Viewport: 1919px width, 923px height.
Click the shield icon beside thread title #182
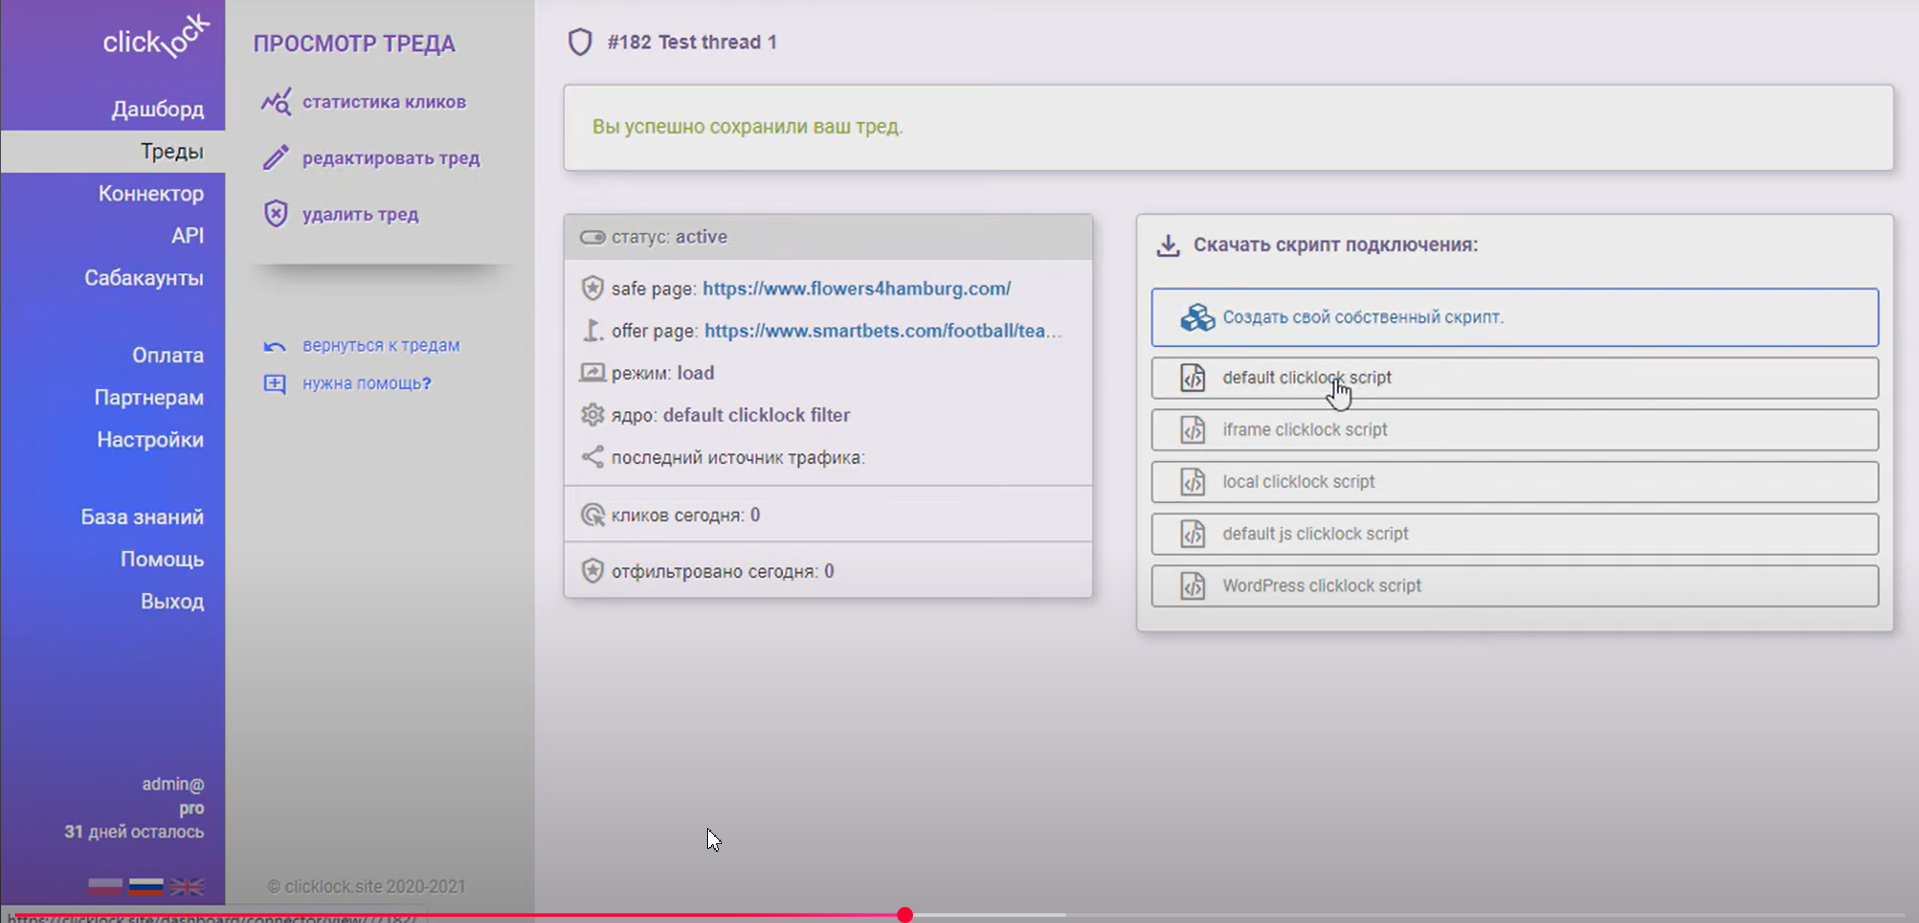(580, 42)
